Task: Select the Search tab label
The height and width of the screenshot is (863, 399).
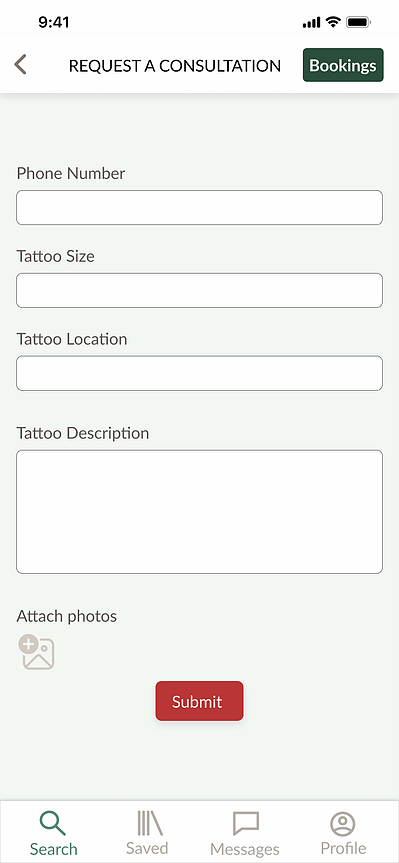Action: coord(53,849)
